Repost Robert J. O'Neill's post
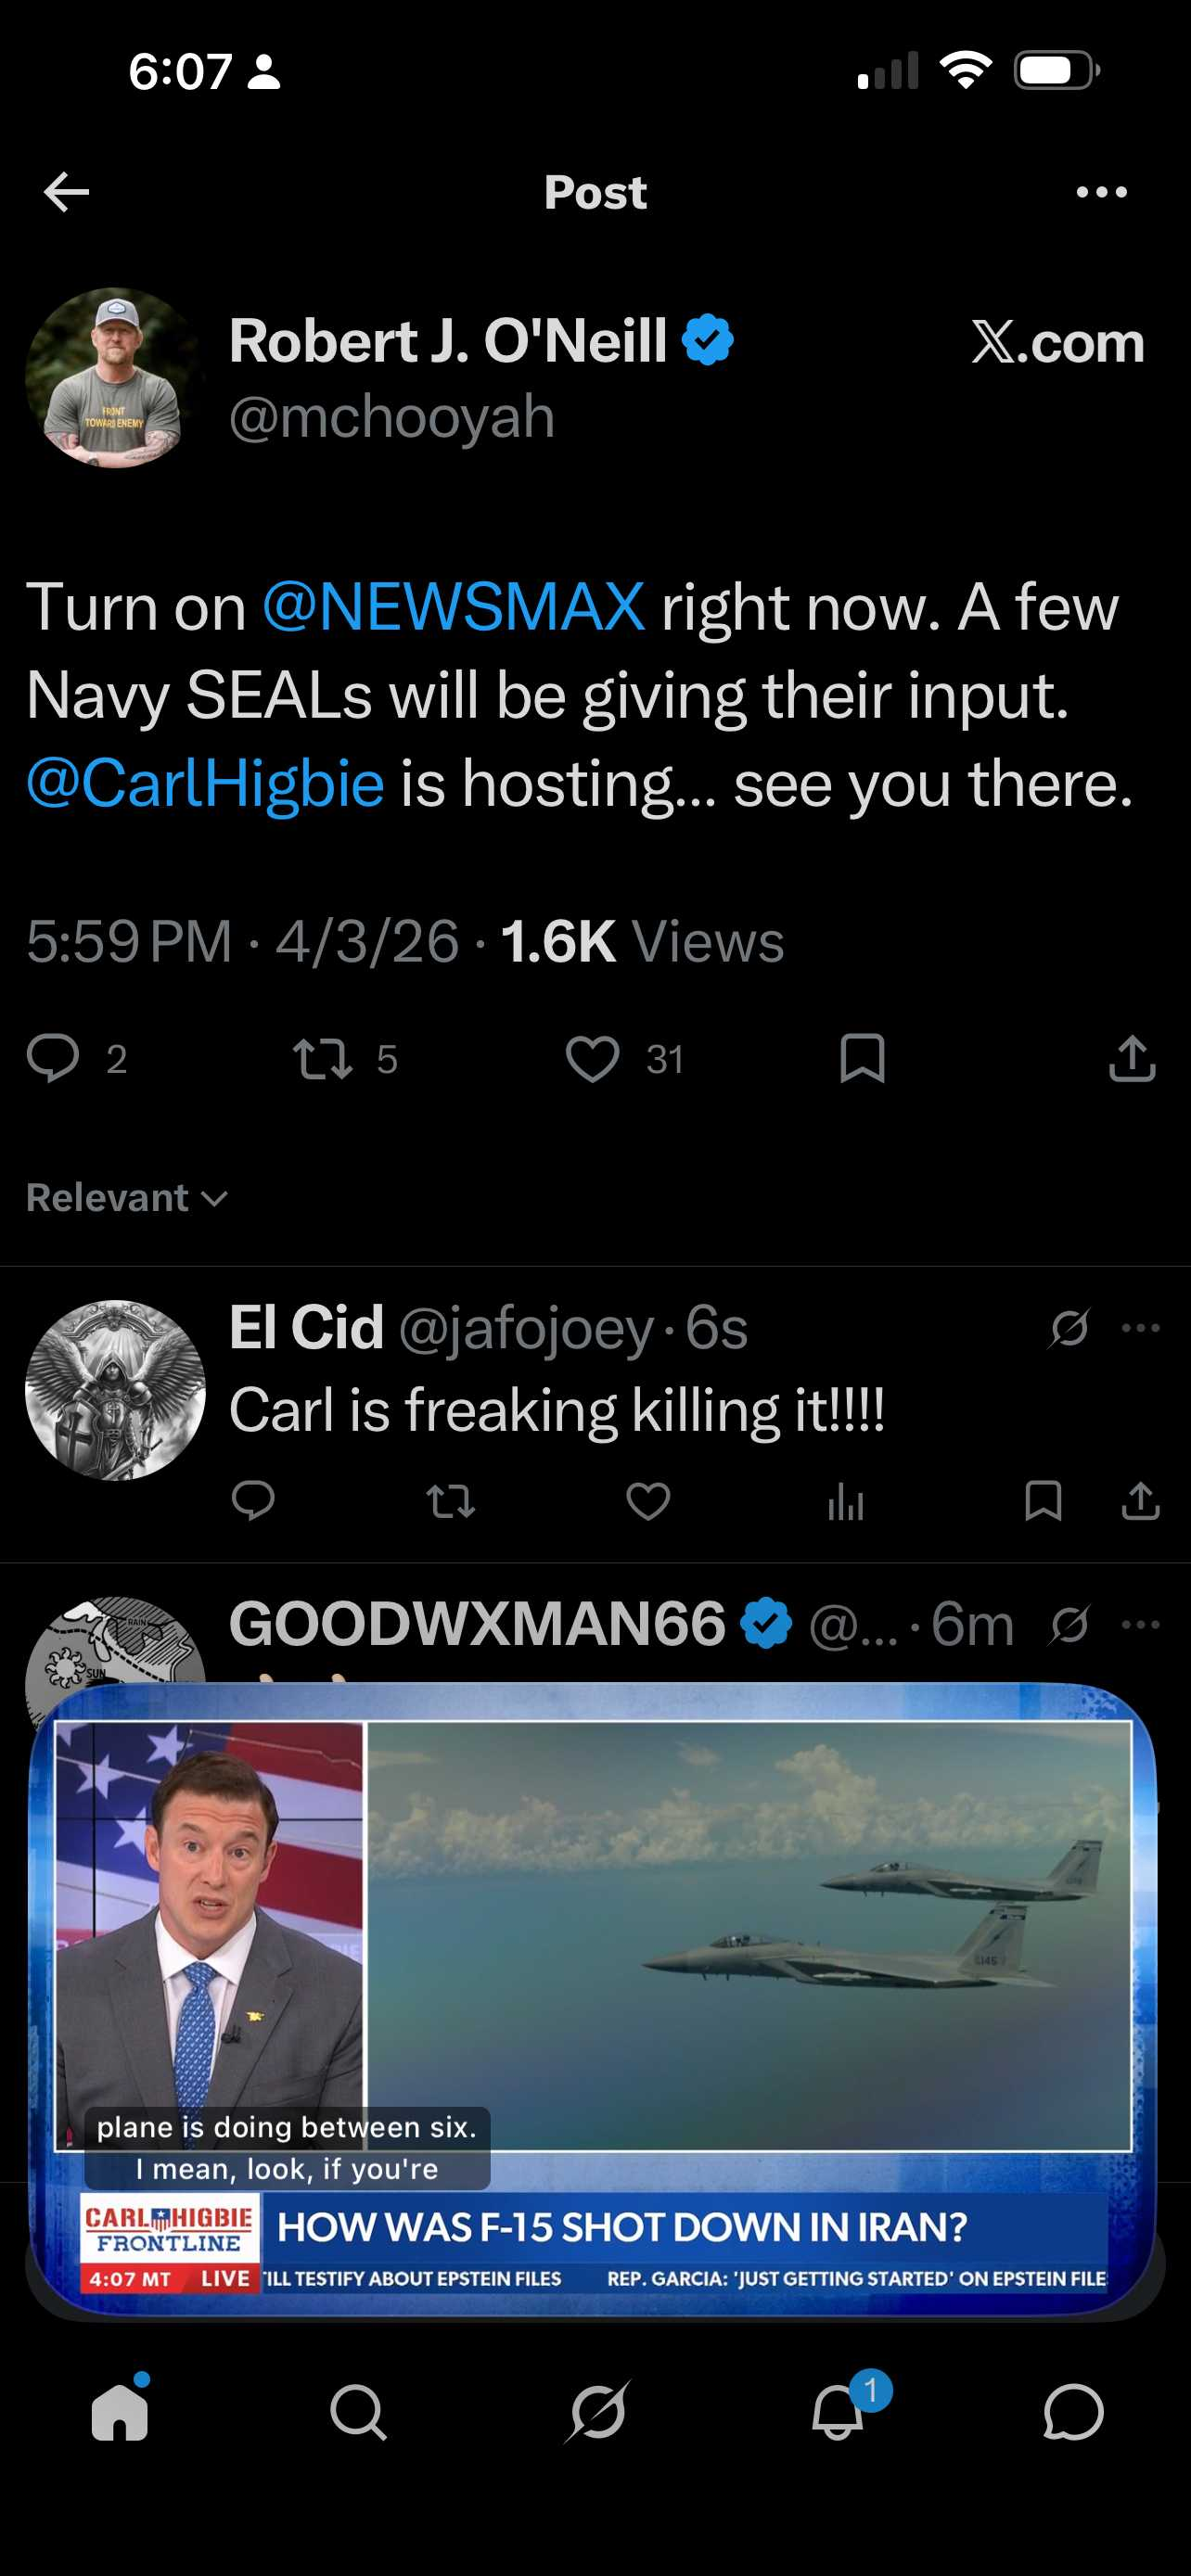Screen dimensions: 1191x2576 click(x=322, y=1059)
